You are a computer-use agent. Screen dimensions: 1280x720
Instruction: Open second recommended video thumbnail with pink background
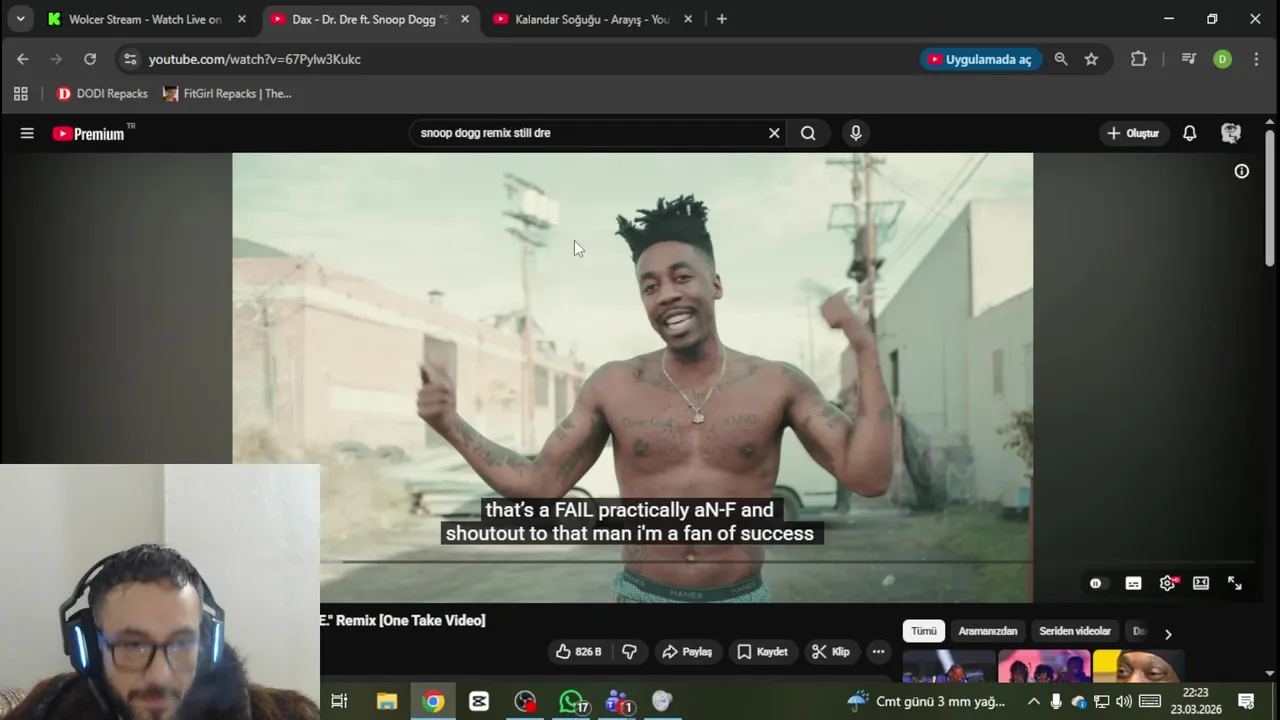click(x=1044, y=665)
